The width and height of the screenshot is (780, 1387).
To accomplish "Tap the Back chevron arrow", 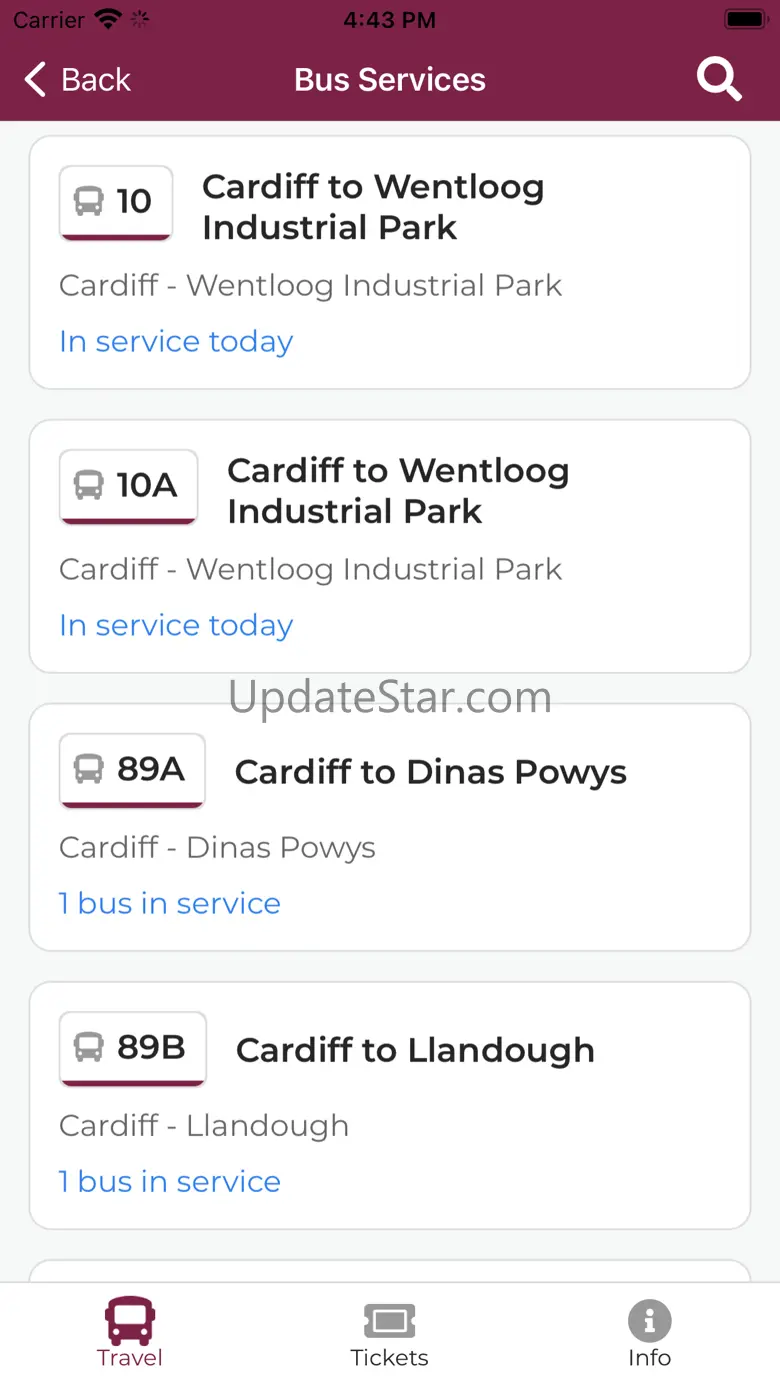I will pos(36,79).
